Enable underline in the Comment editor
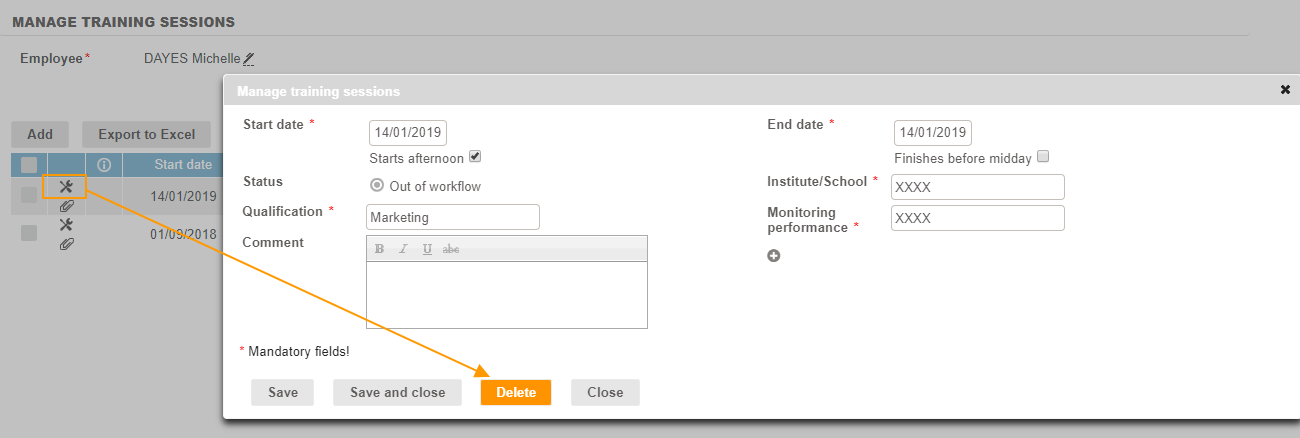This screenshot has width=1300, height=438. [427, 249]
